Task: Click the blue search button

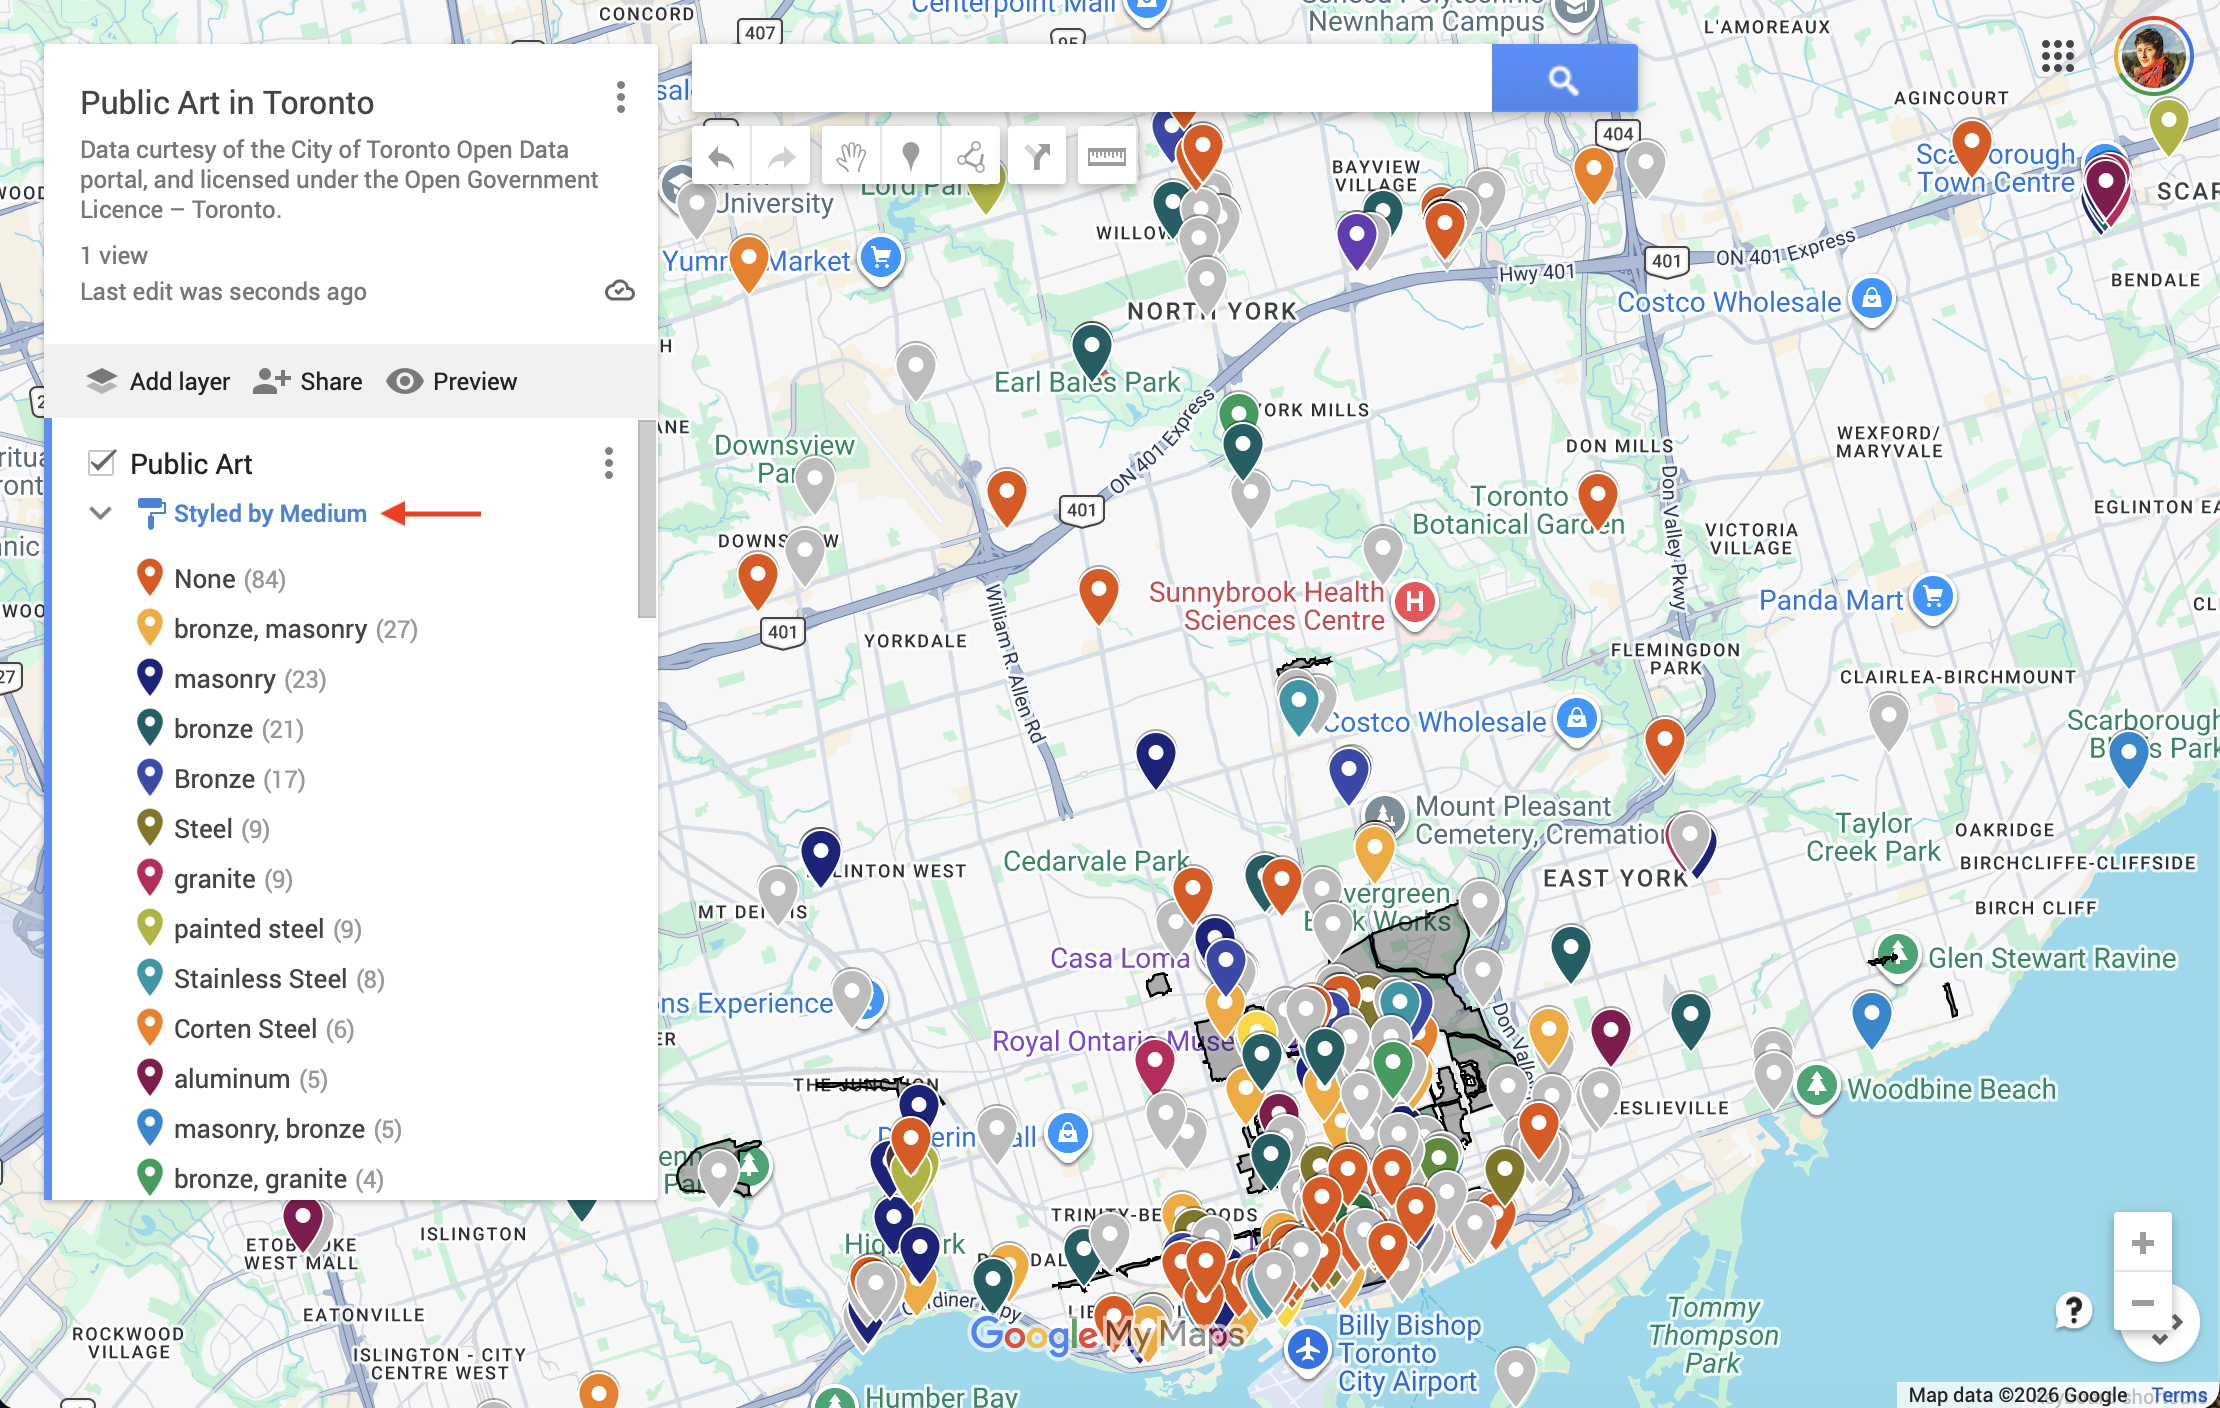Action: click(x=1563, y=79)
